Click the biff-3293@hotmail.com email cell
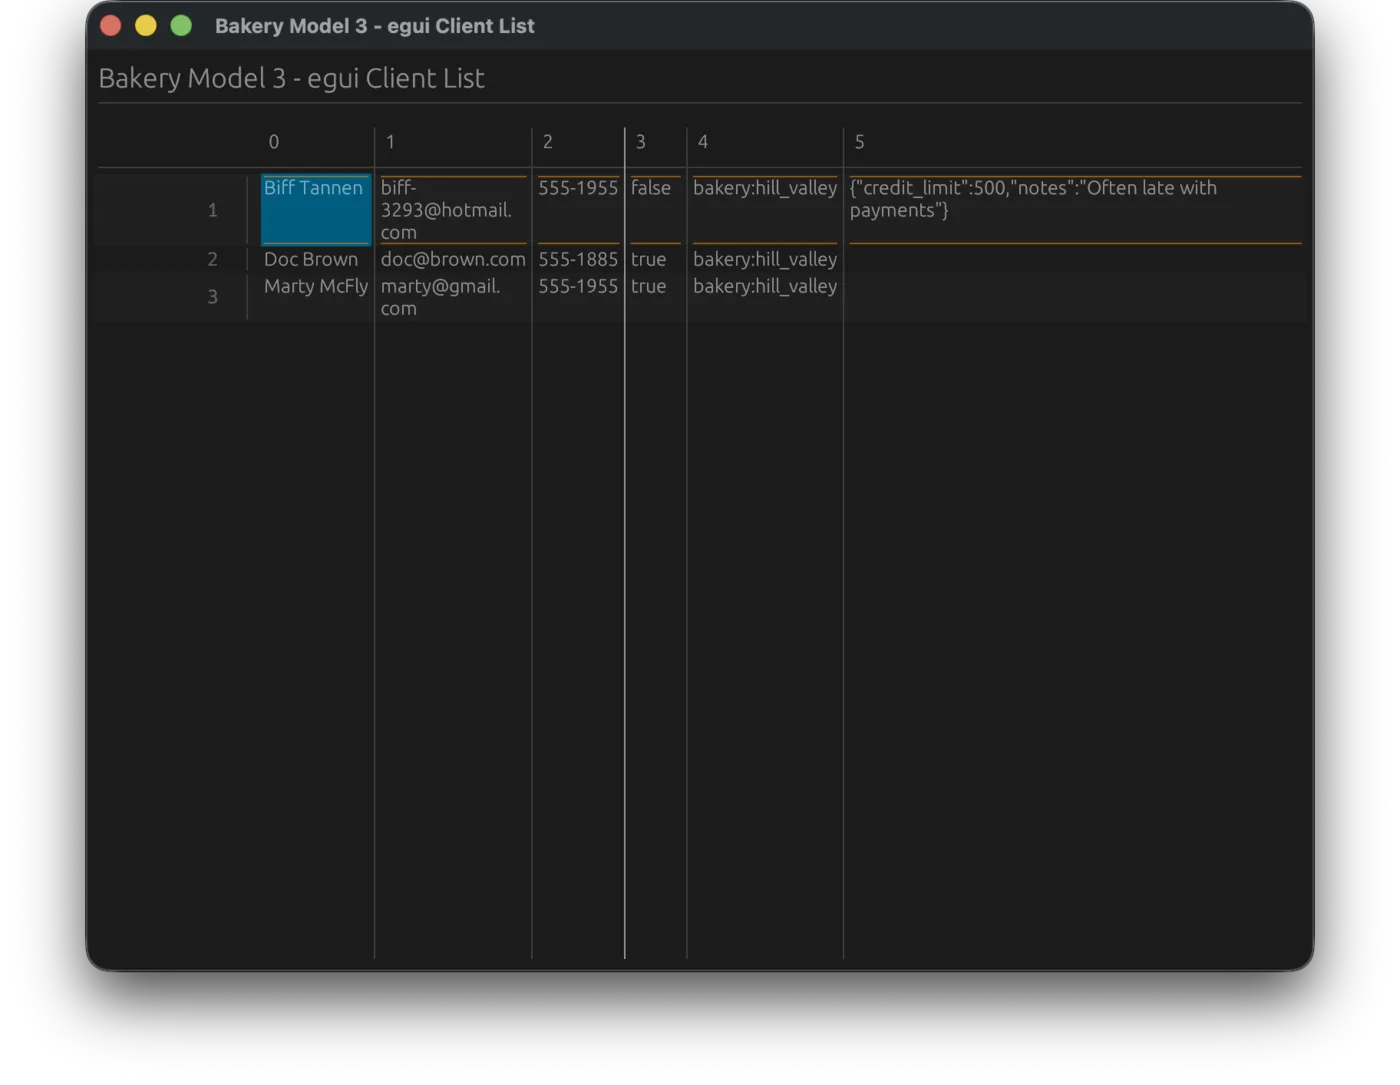The image size is (1400, 1085). 453,210
